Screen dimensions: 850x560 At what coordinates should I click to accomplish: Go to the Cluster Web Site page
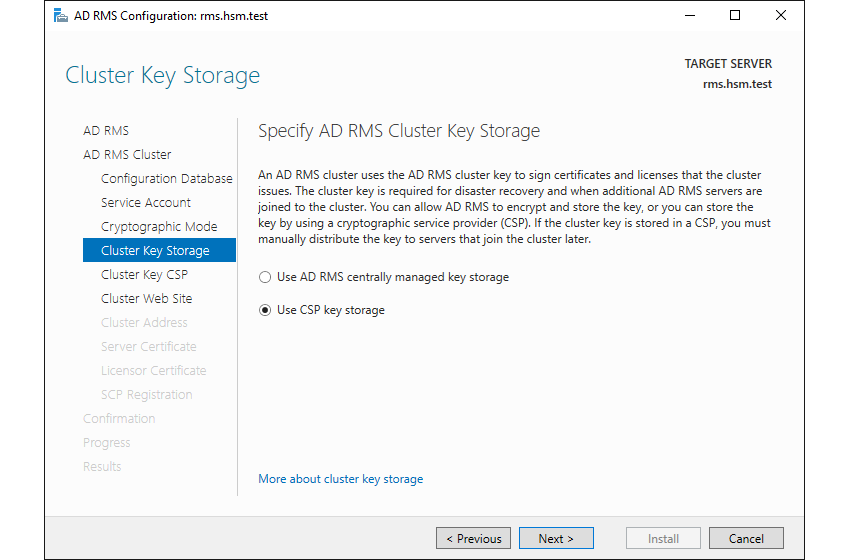coord(146,298)
